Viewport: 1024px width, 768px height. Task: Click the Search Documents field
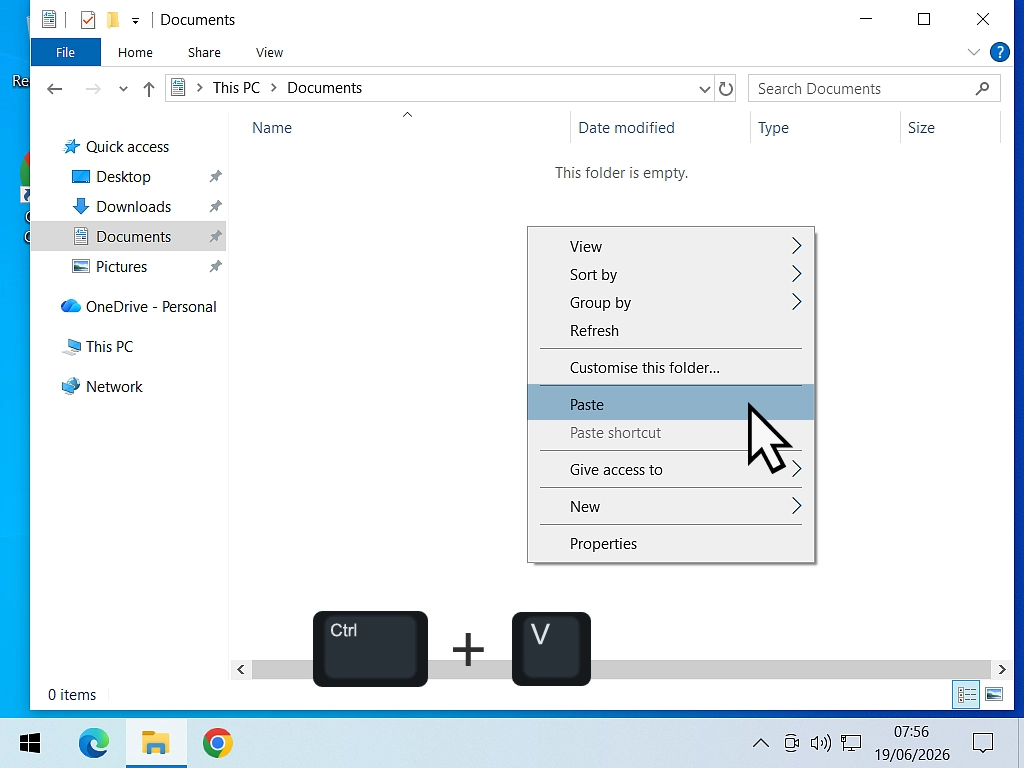pyautogui.click(x=874, y=89)
